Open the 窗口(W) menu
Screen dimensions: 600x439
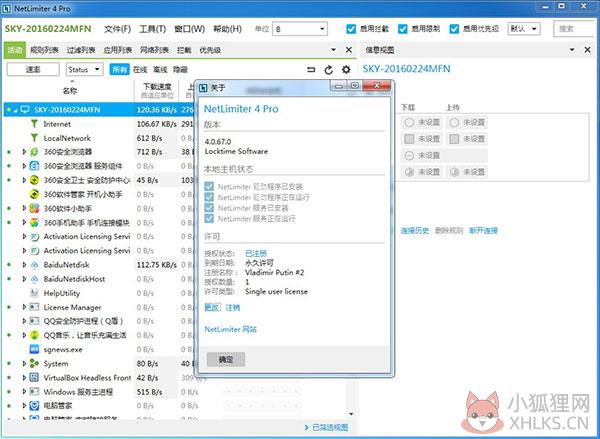tap(189, 29)
